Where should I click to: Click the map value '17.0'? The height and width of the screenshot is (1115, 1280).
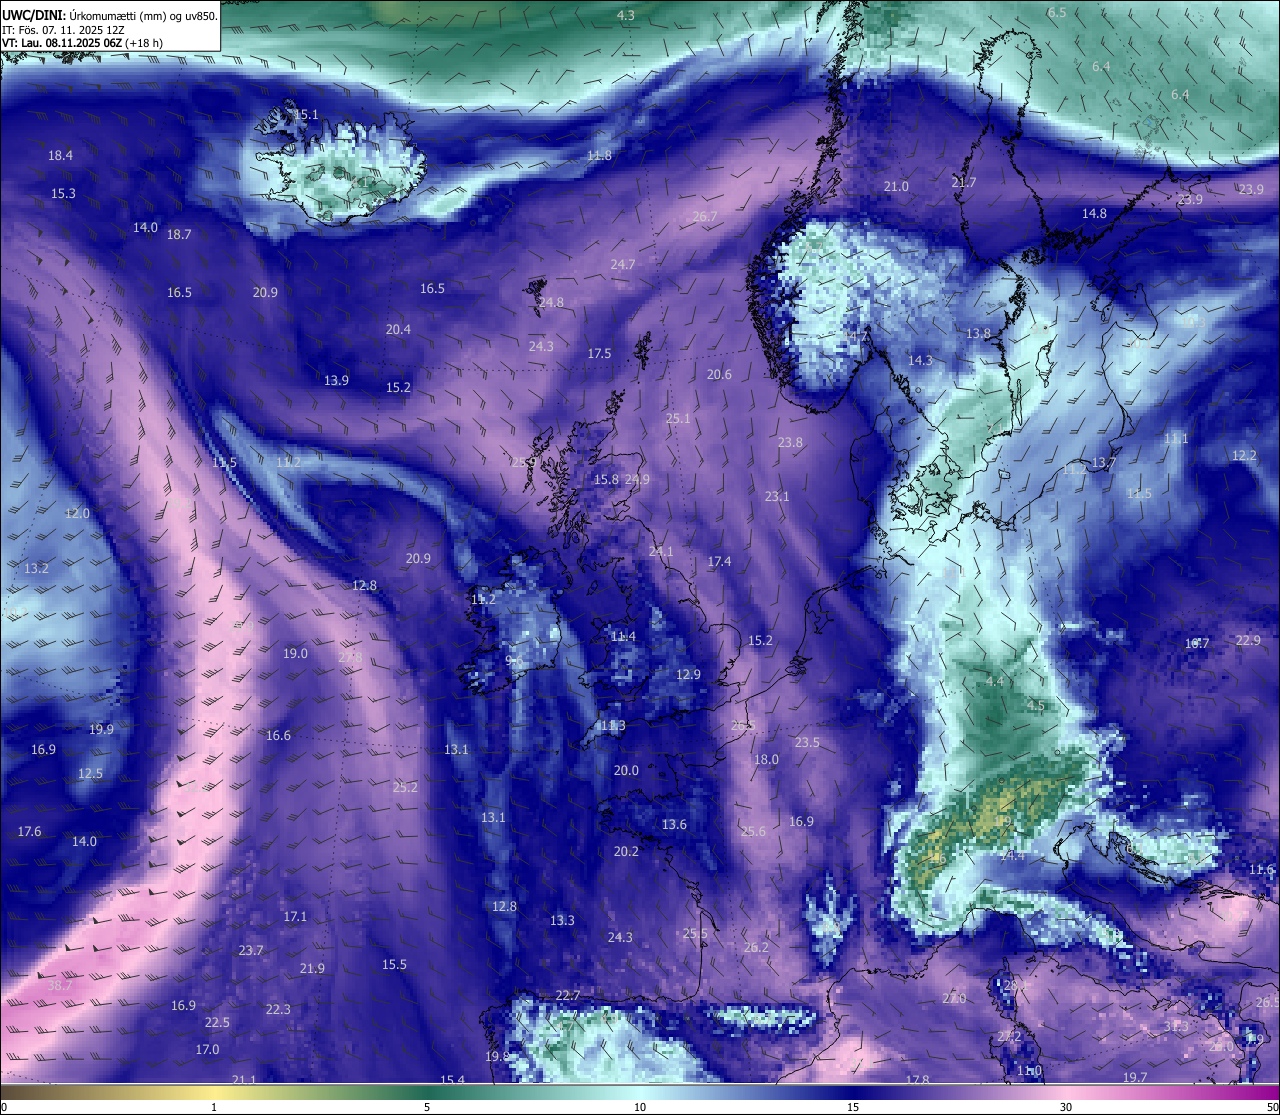point(207,1049)
